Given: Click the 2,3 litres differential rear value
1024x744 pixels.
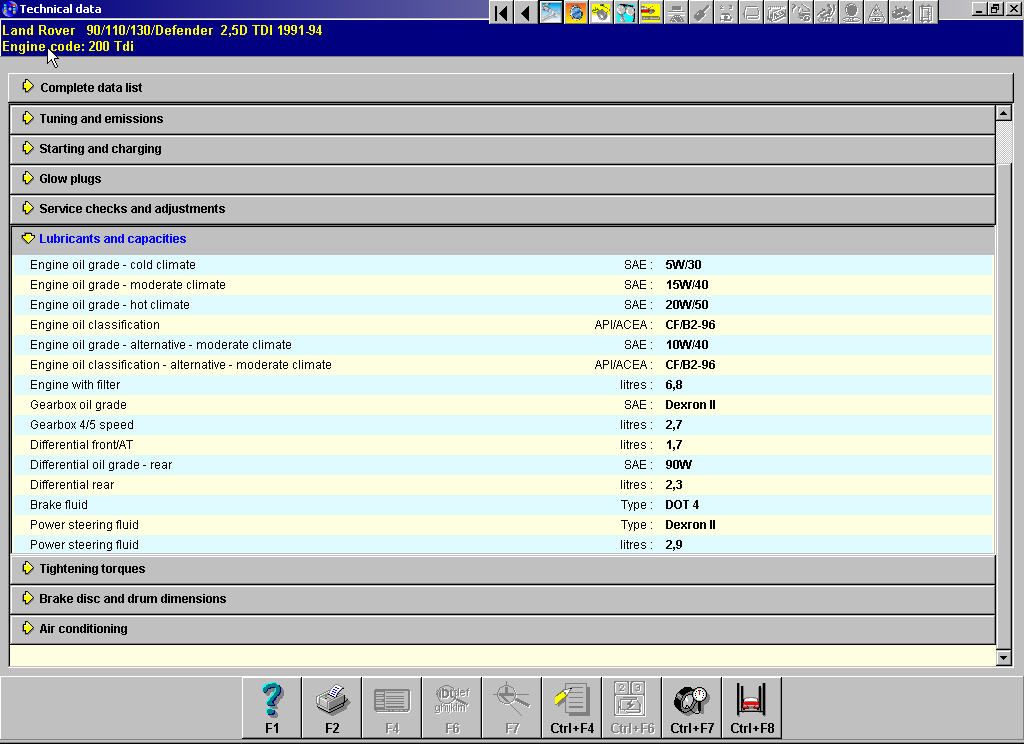Looking at the screenshot, I should coord(674,485).
